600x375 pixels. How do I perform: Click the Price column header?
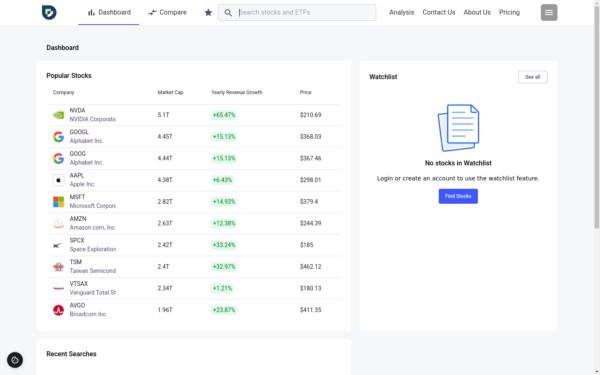[305, 92]
